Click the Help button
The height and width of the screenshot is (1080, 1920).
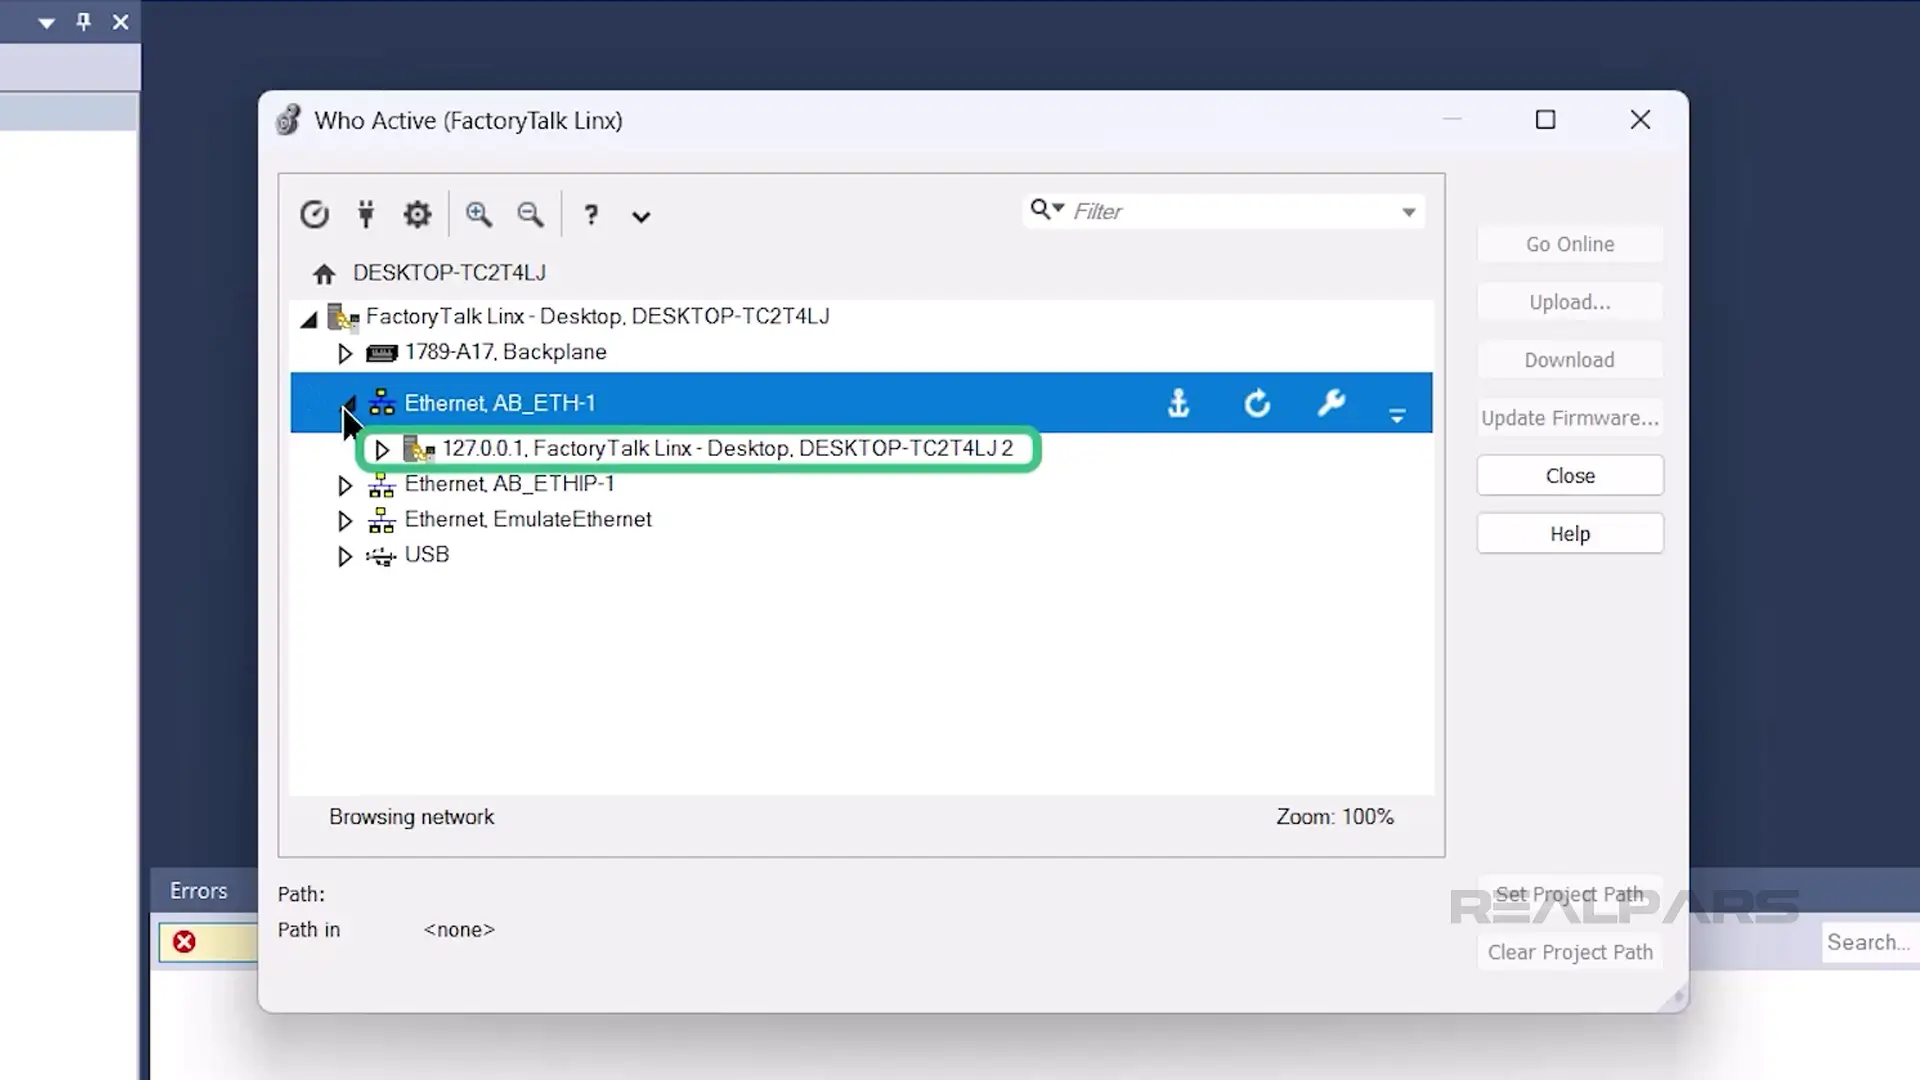pos(1570,534)
